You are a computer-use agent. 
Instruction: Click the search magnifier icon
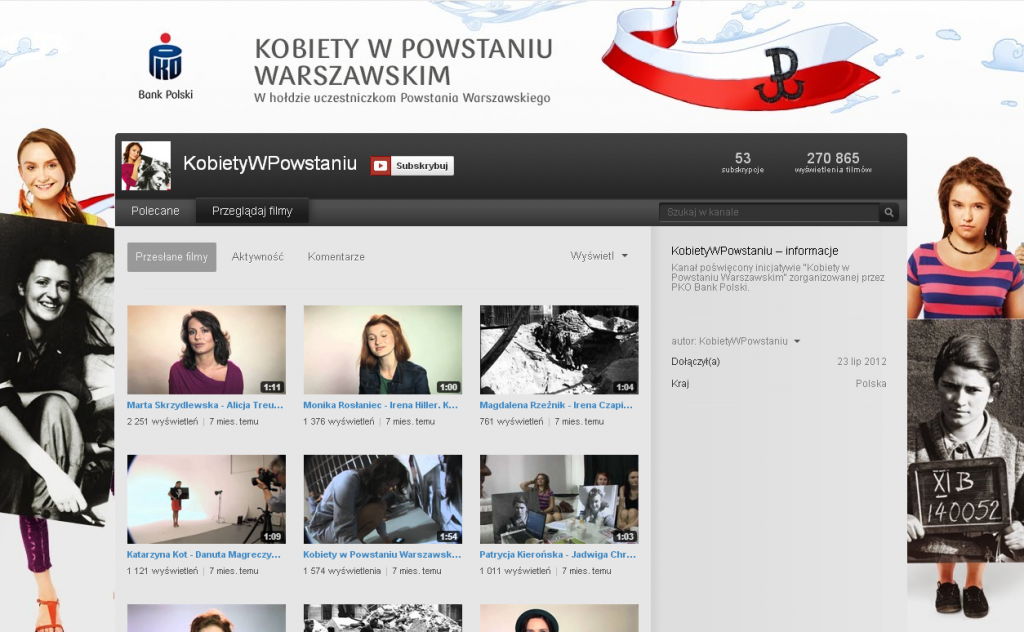[888, 212]
